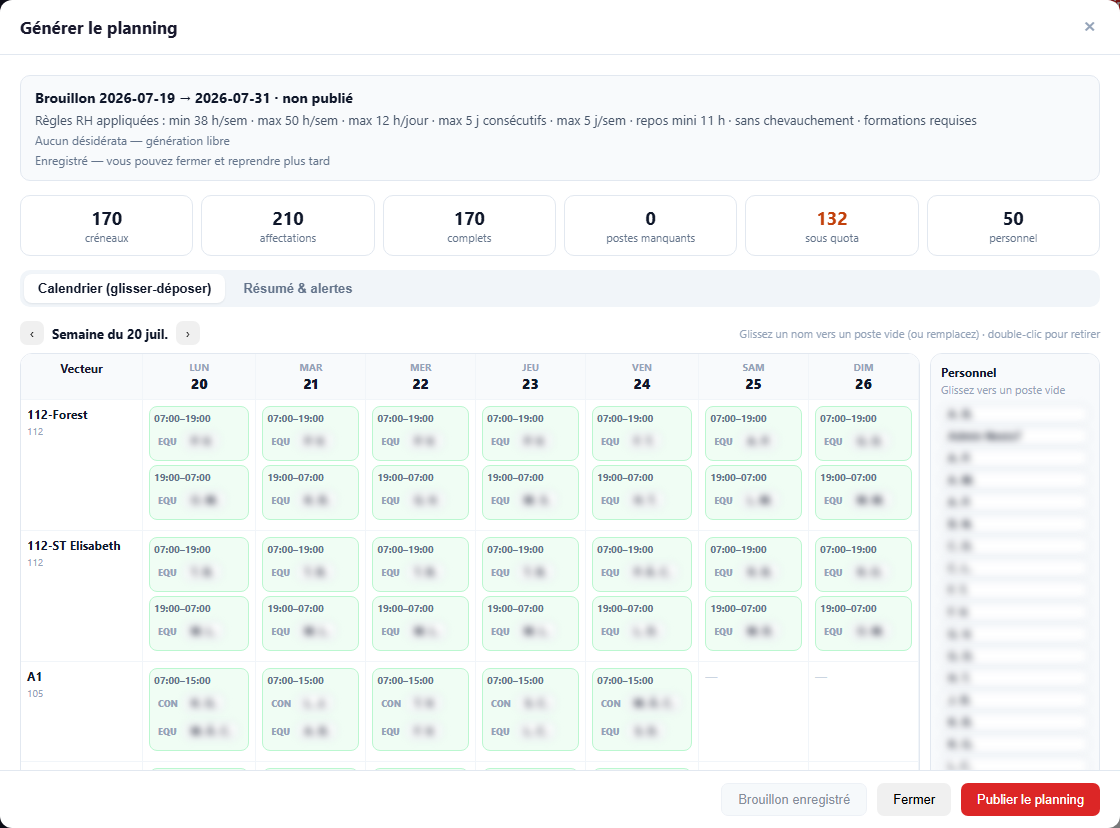Viewport: 1120px width, 828px height.
Task: Select 112-Forest Sunday 07:00–19:00 shift
Action: (x=863, y=433)
